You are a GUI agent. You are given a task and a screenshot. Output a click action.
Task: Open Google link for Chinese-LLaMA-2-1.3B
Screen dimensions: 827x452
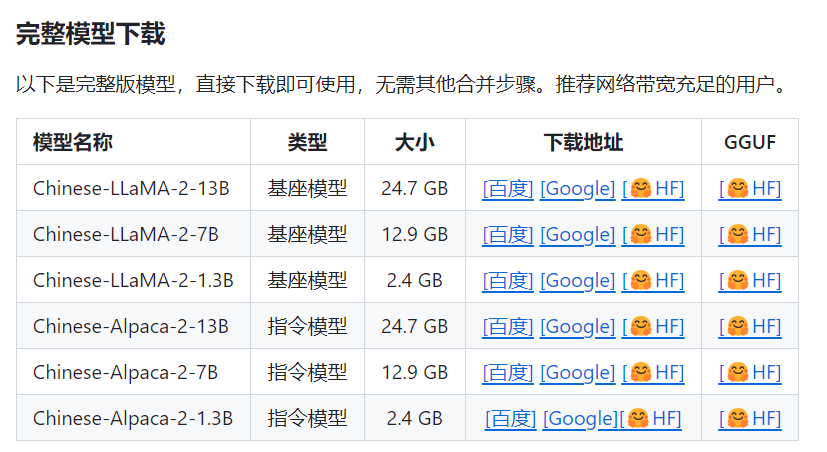[577, 281]
